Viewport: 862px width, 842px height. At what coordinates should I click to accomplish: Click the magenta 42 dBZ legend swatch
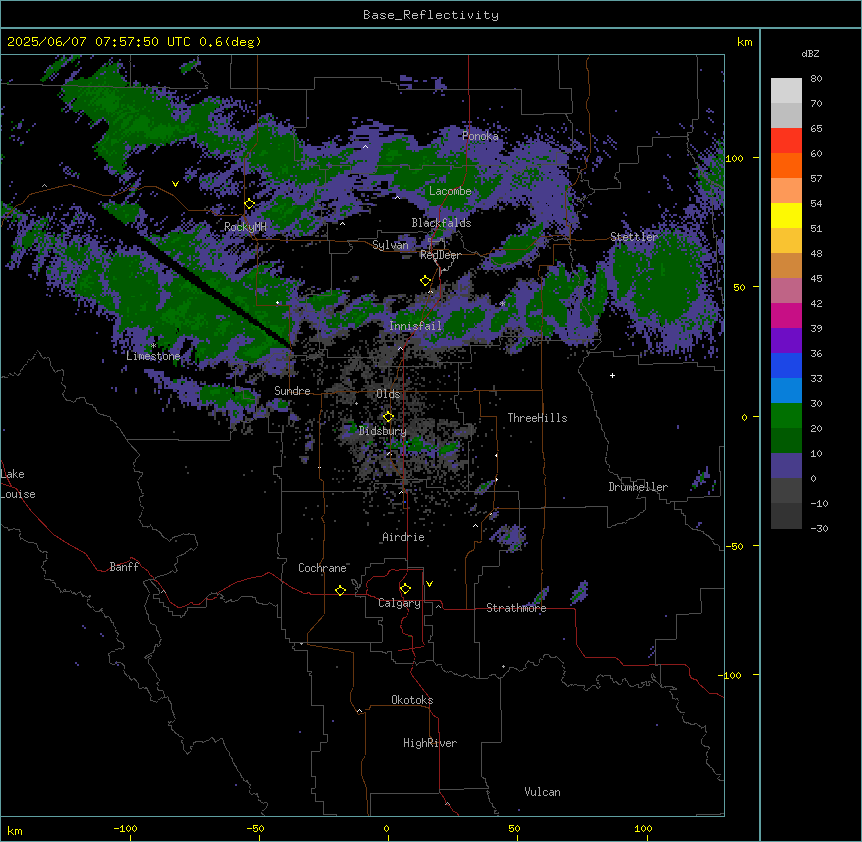pos(786,315)
